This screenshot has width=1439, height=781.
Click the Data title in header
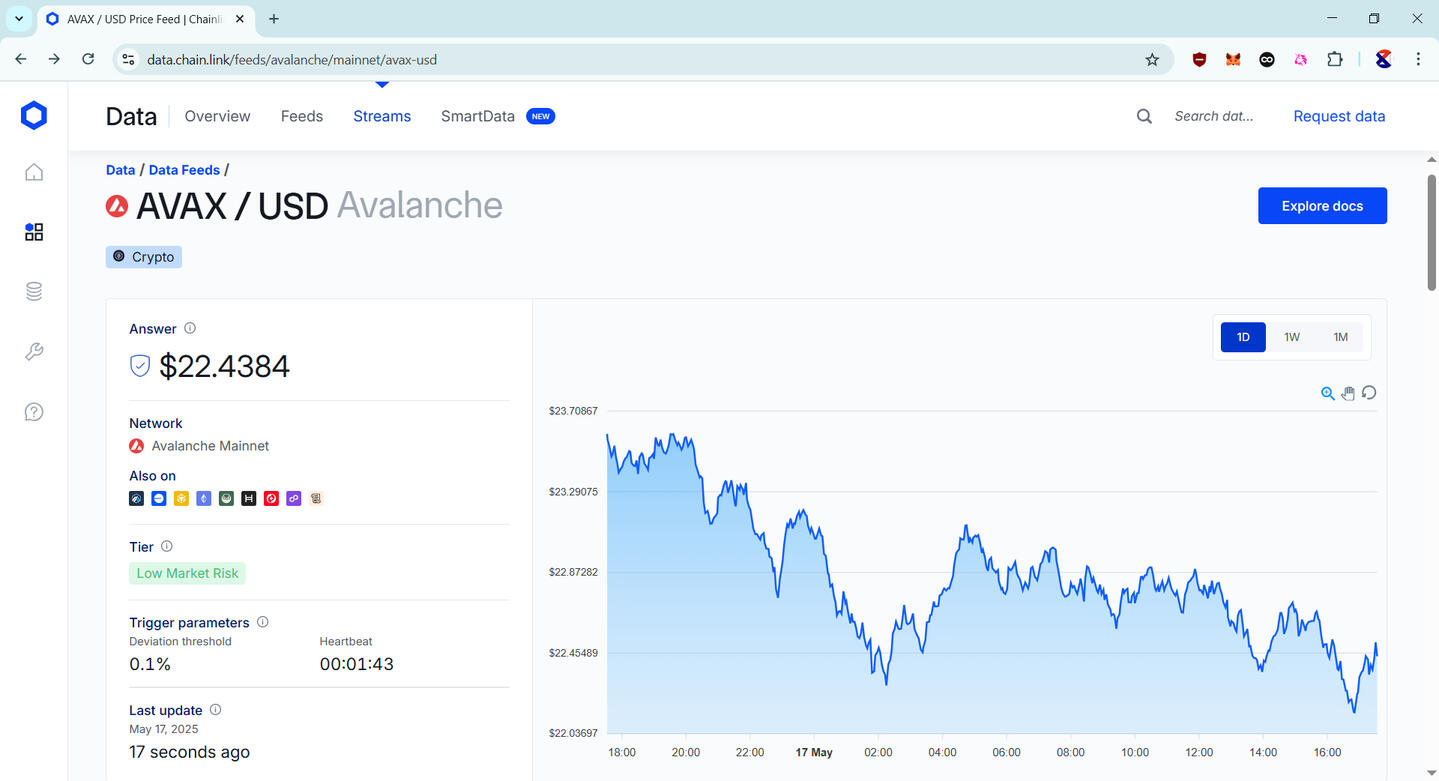(131, 116)
